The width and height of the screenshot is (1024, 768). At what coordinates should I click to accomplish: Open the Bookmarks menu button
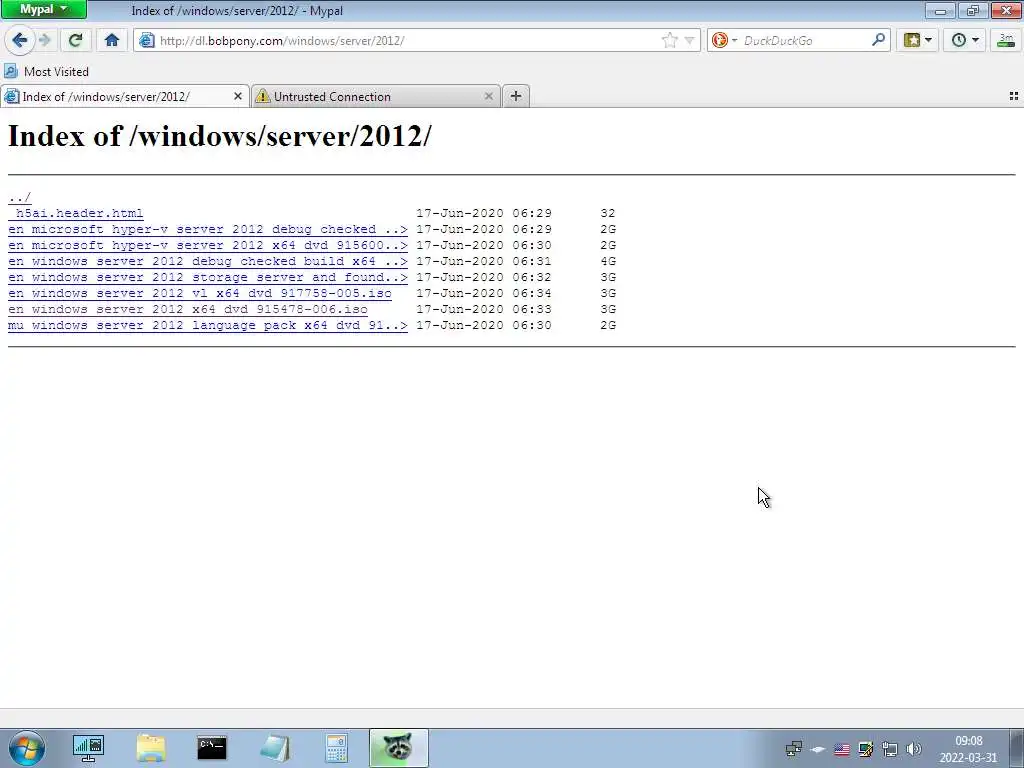tap(912, 40)
